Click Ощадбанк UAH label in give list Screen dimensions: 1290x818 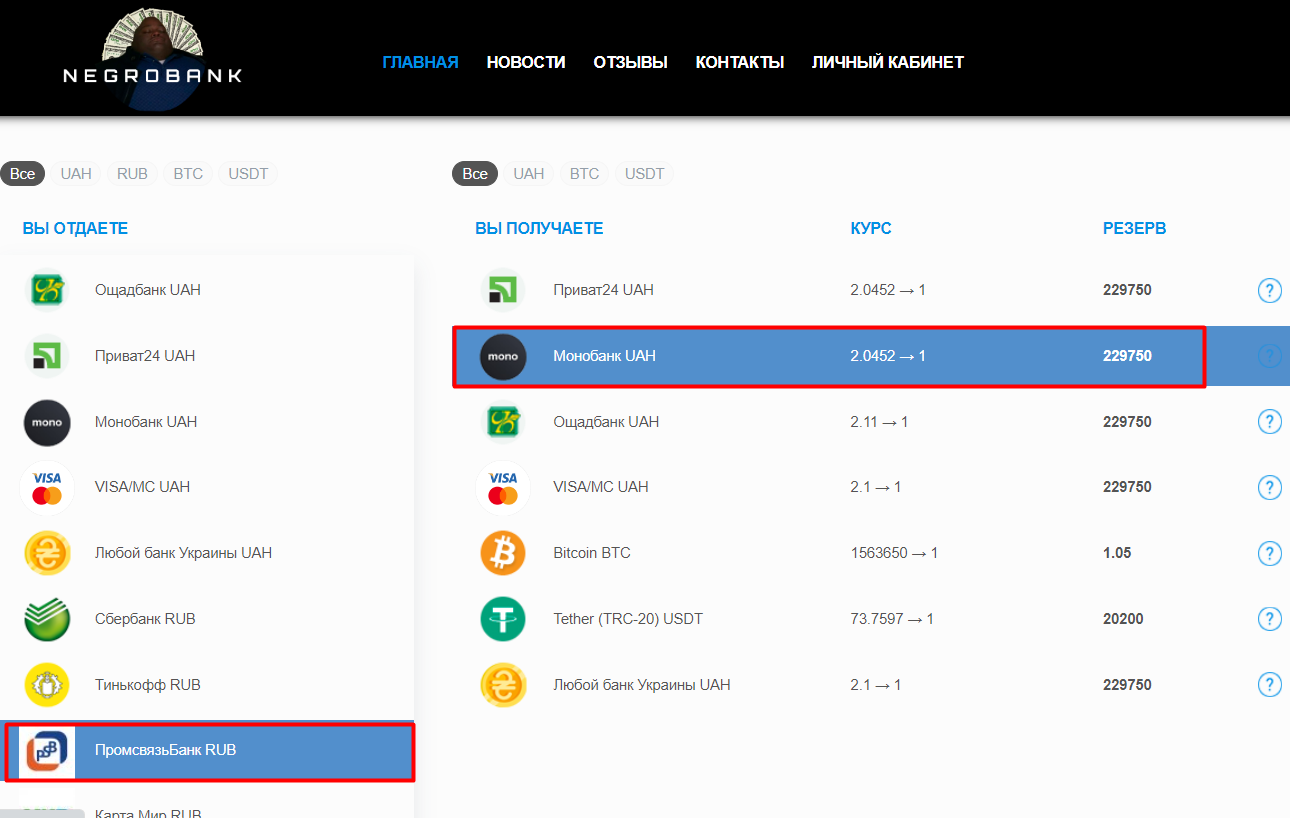[x=148, y=290]
